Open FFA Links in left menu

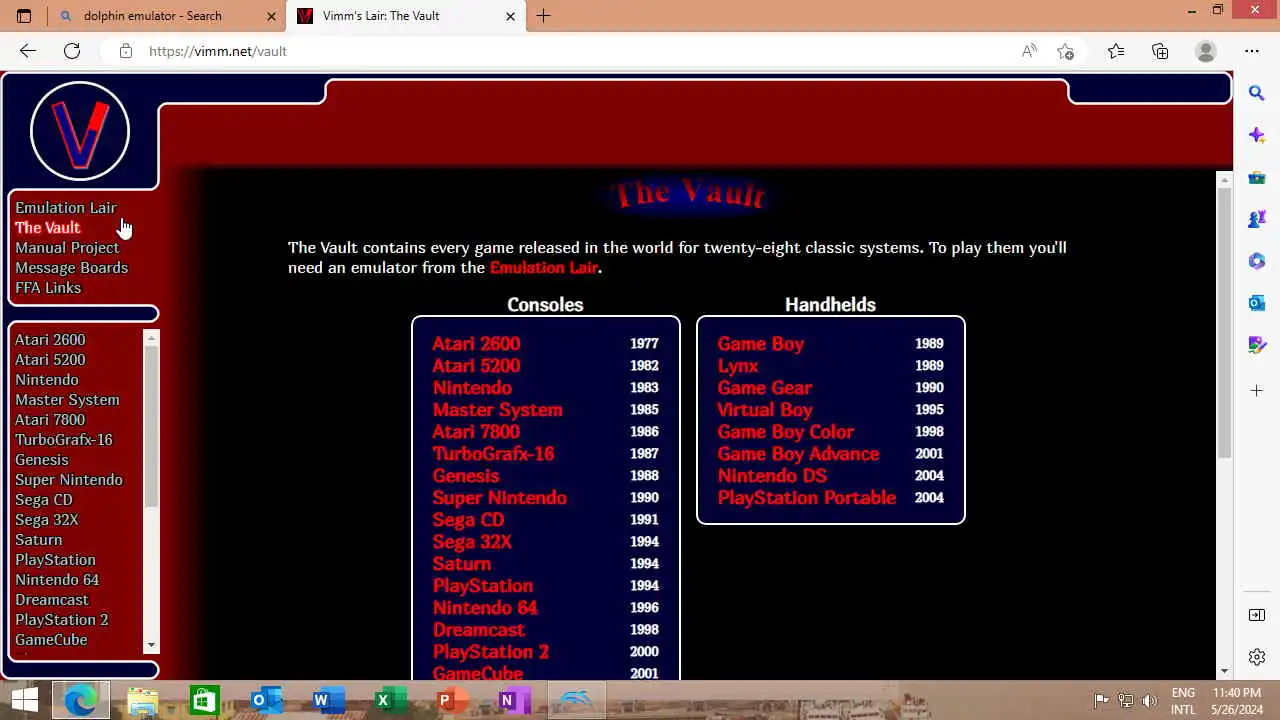[48, 288]
